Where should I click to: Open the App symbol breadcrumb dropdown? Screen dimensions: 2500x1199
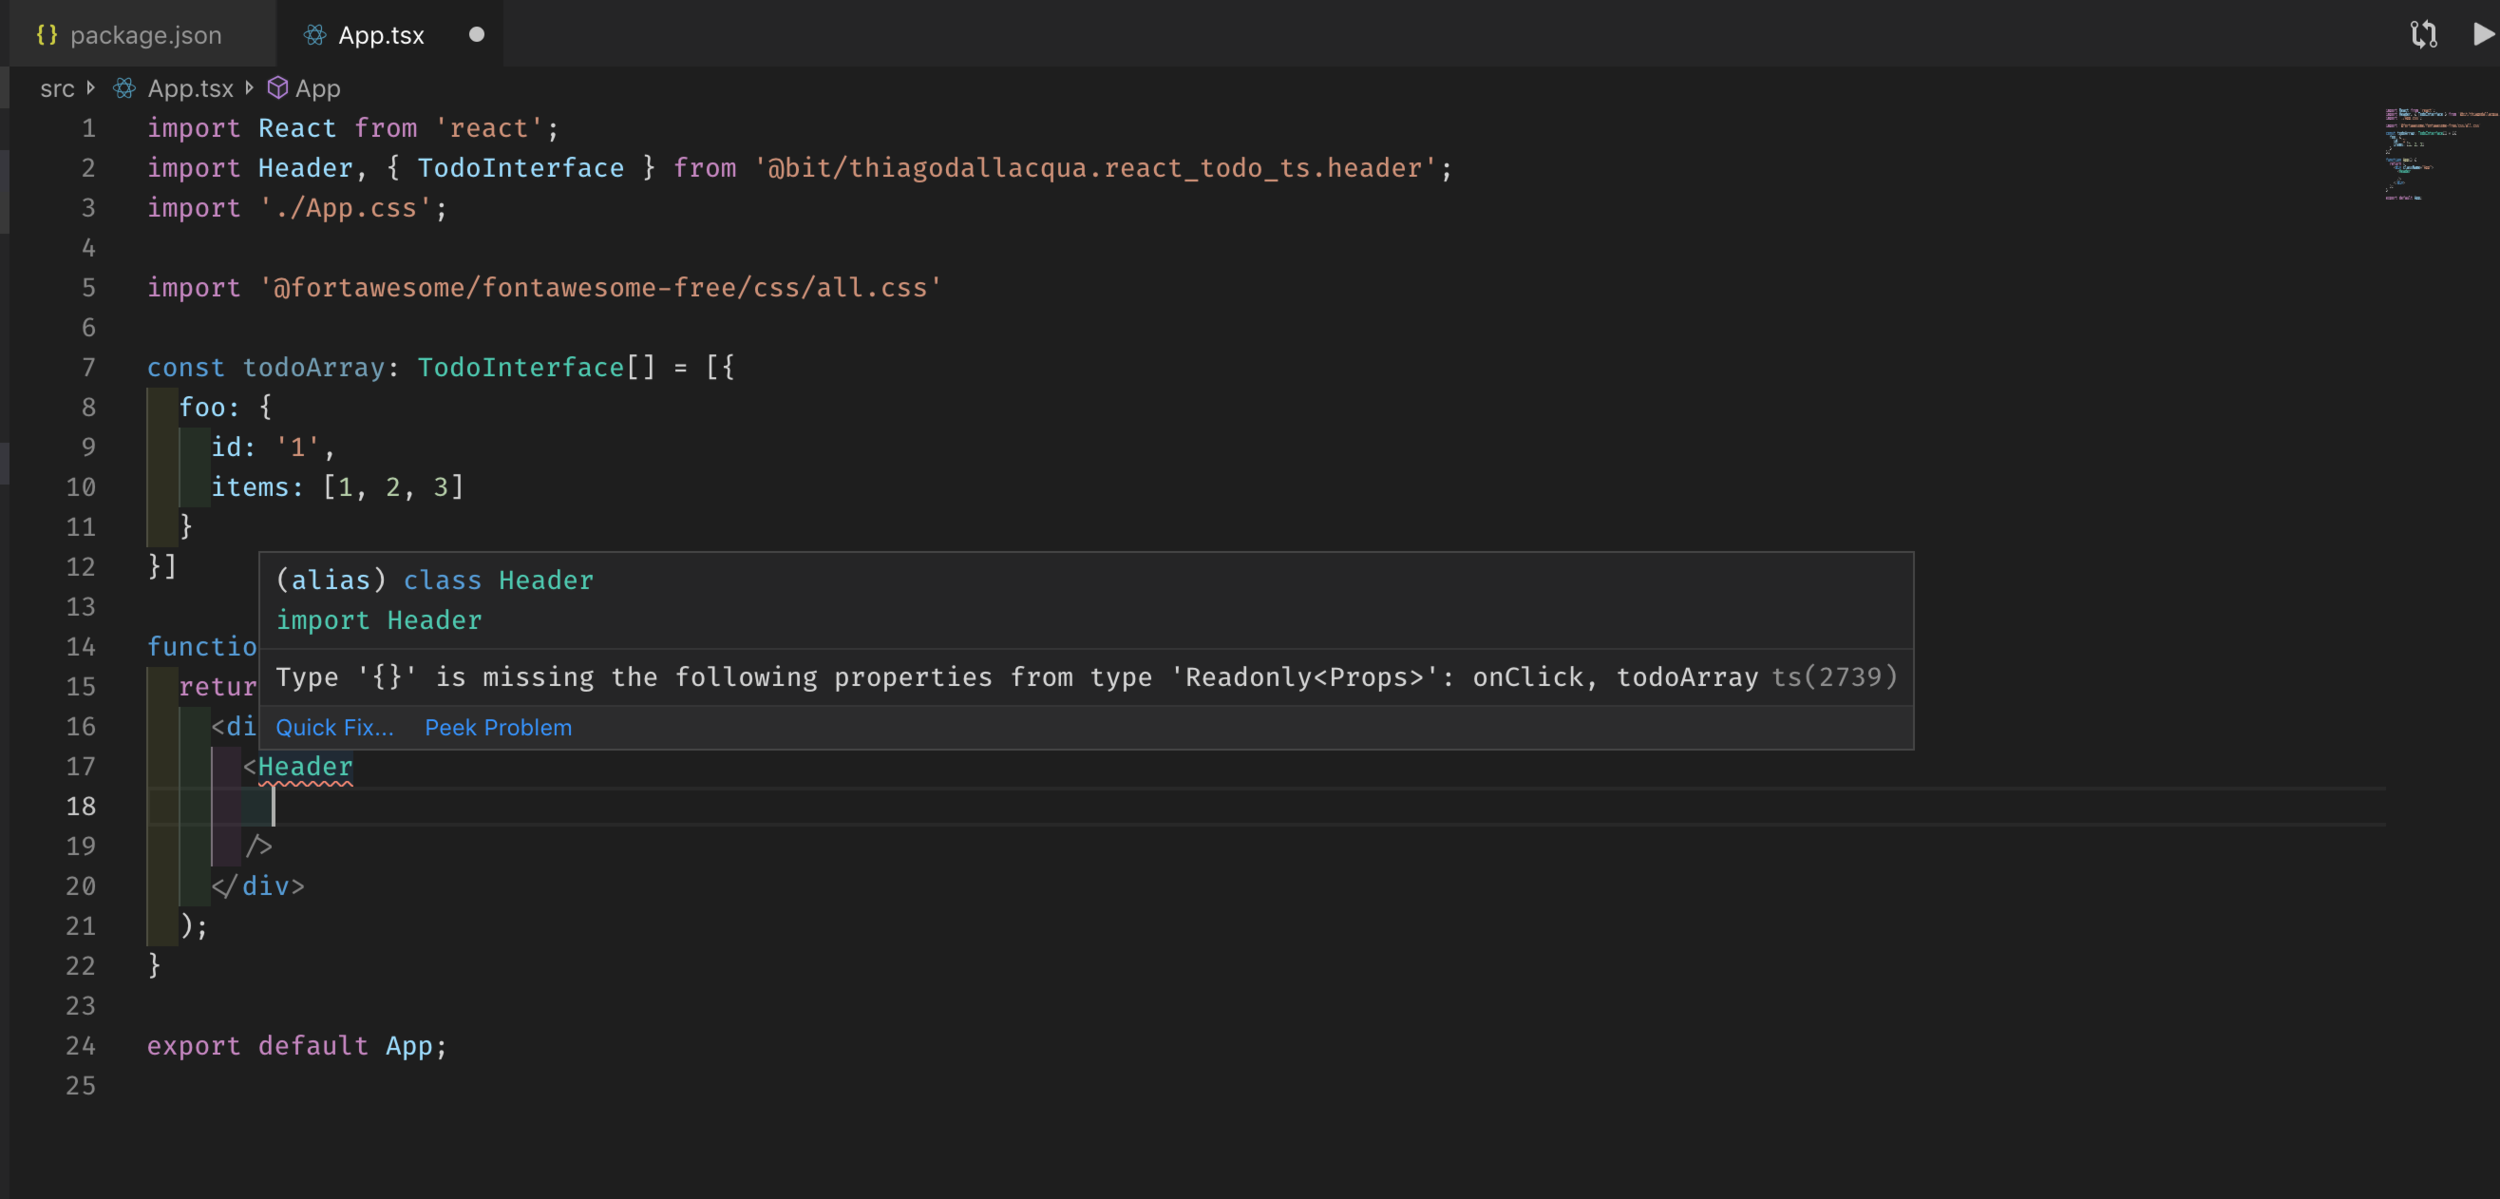[318, 89]
